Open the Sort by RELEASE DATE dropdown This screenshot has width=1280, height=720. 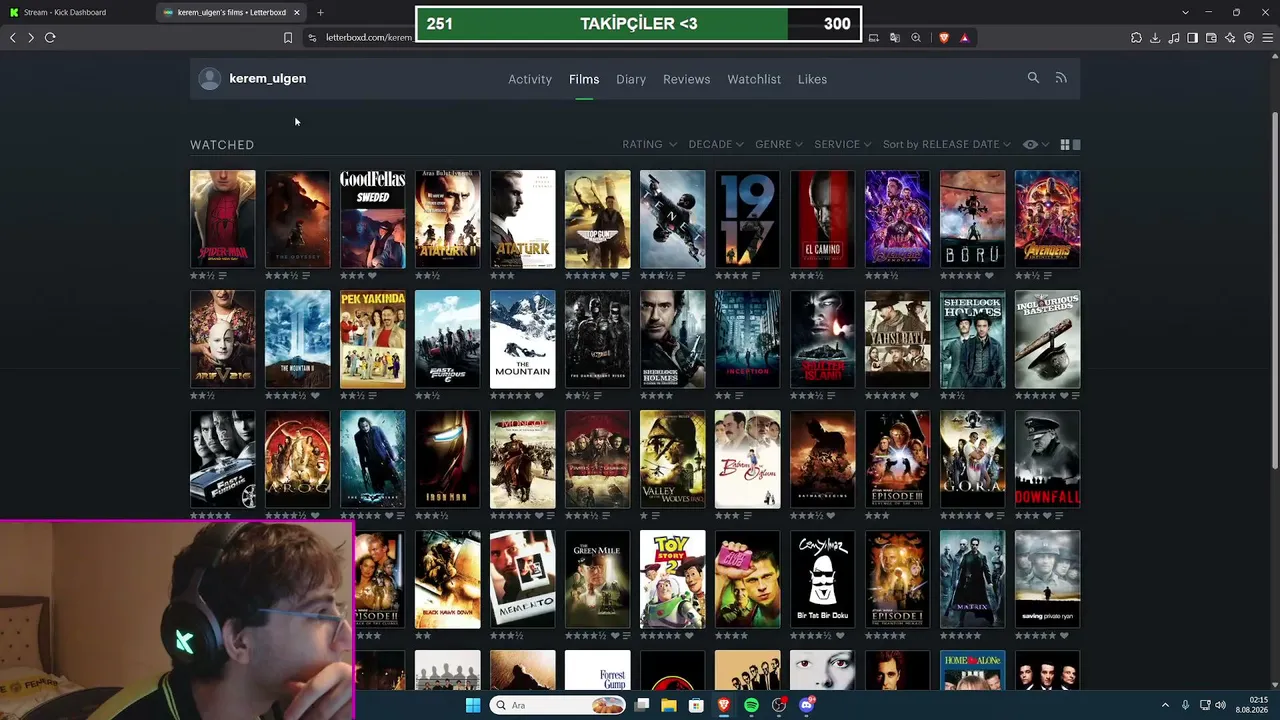[946, 145]
